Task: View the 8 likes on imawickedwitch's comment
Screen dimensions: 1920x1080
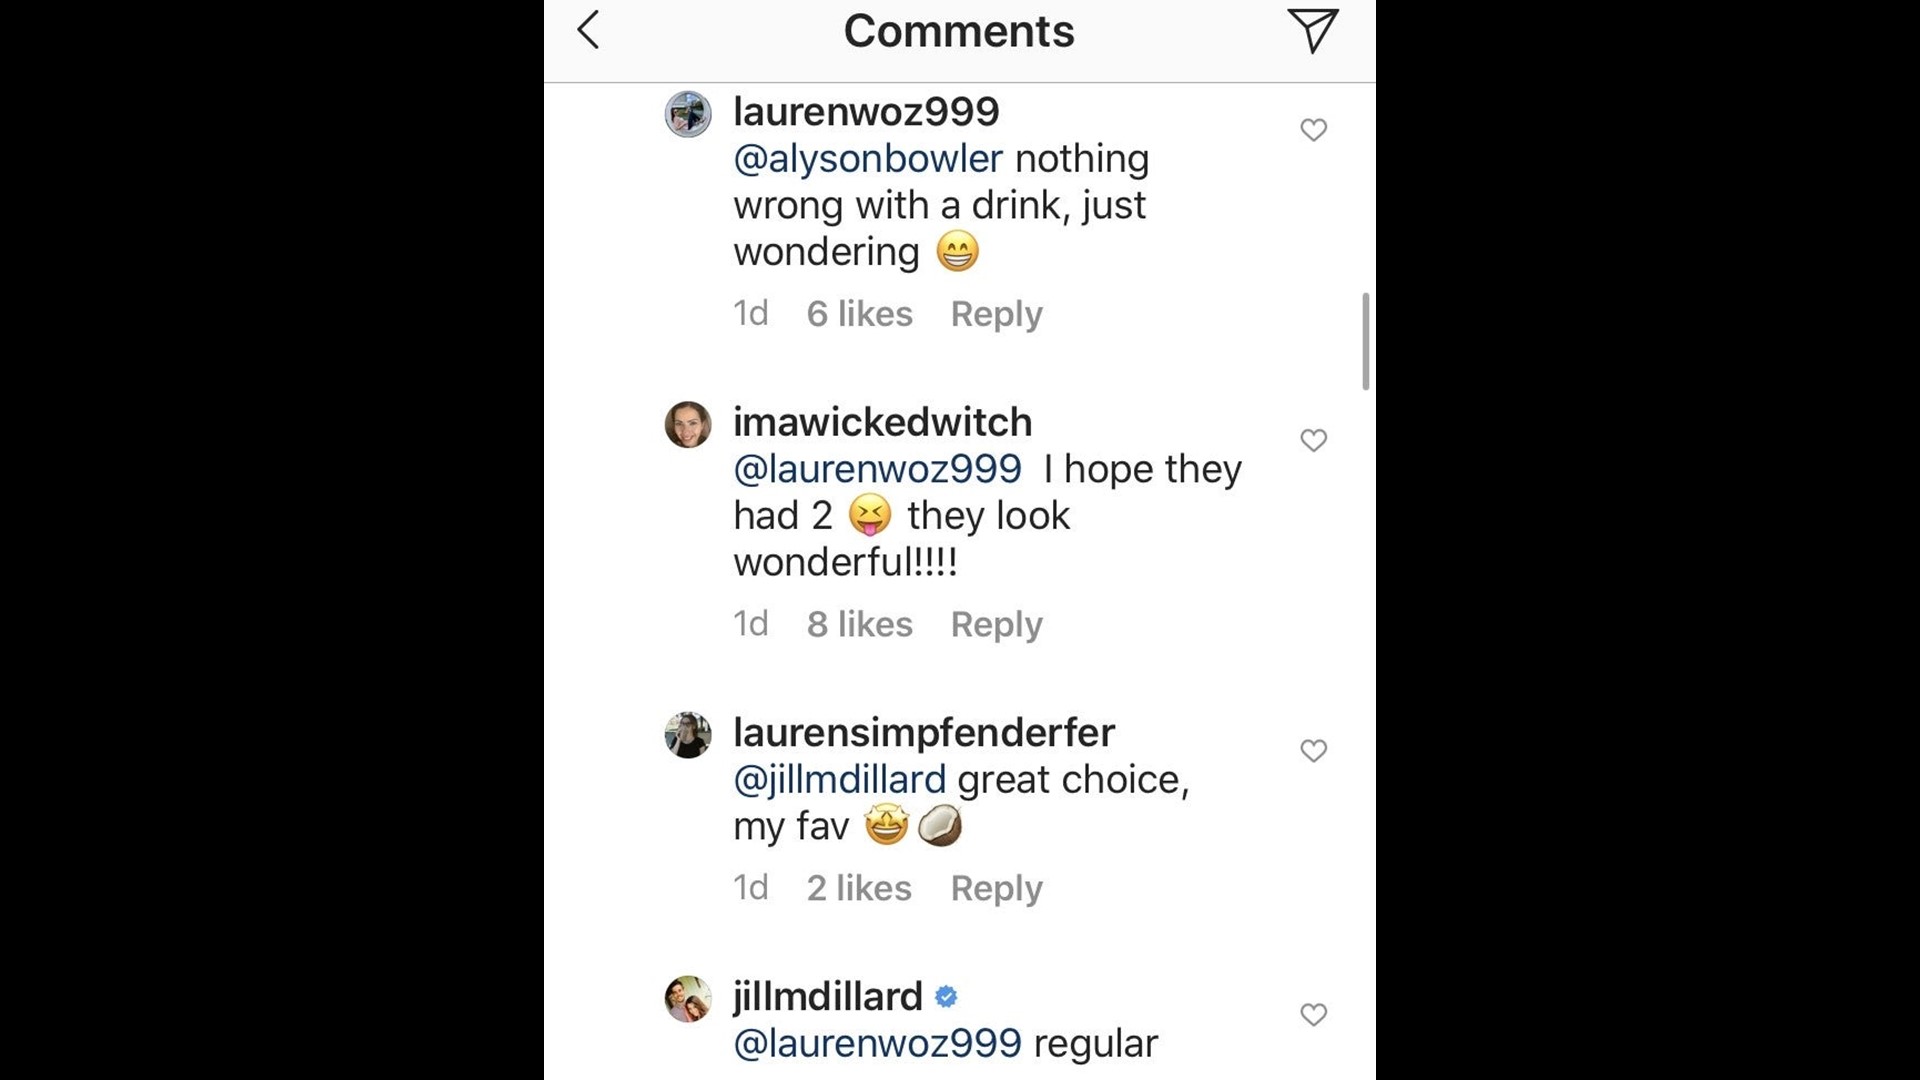Action: [858, 624]
